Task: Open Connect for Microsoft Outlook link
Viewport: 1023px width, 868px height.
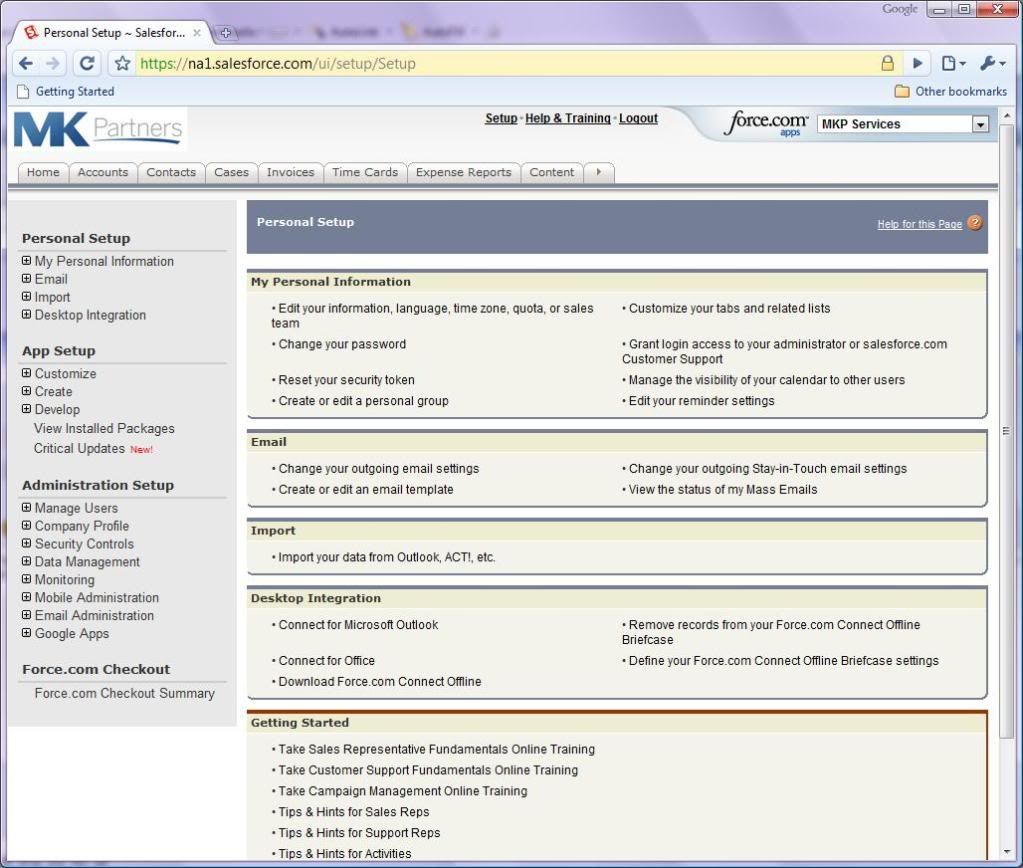Action: 358,625
